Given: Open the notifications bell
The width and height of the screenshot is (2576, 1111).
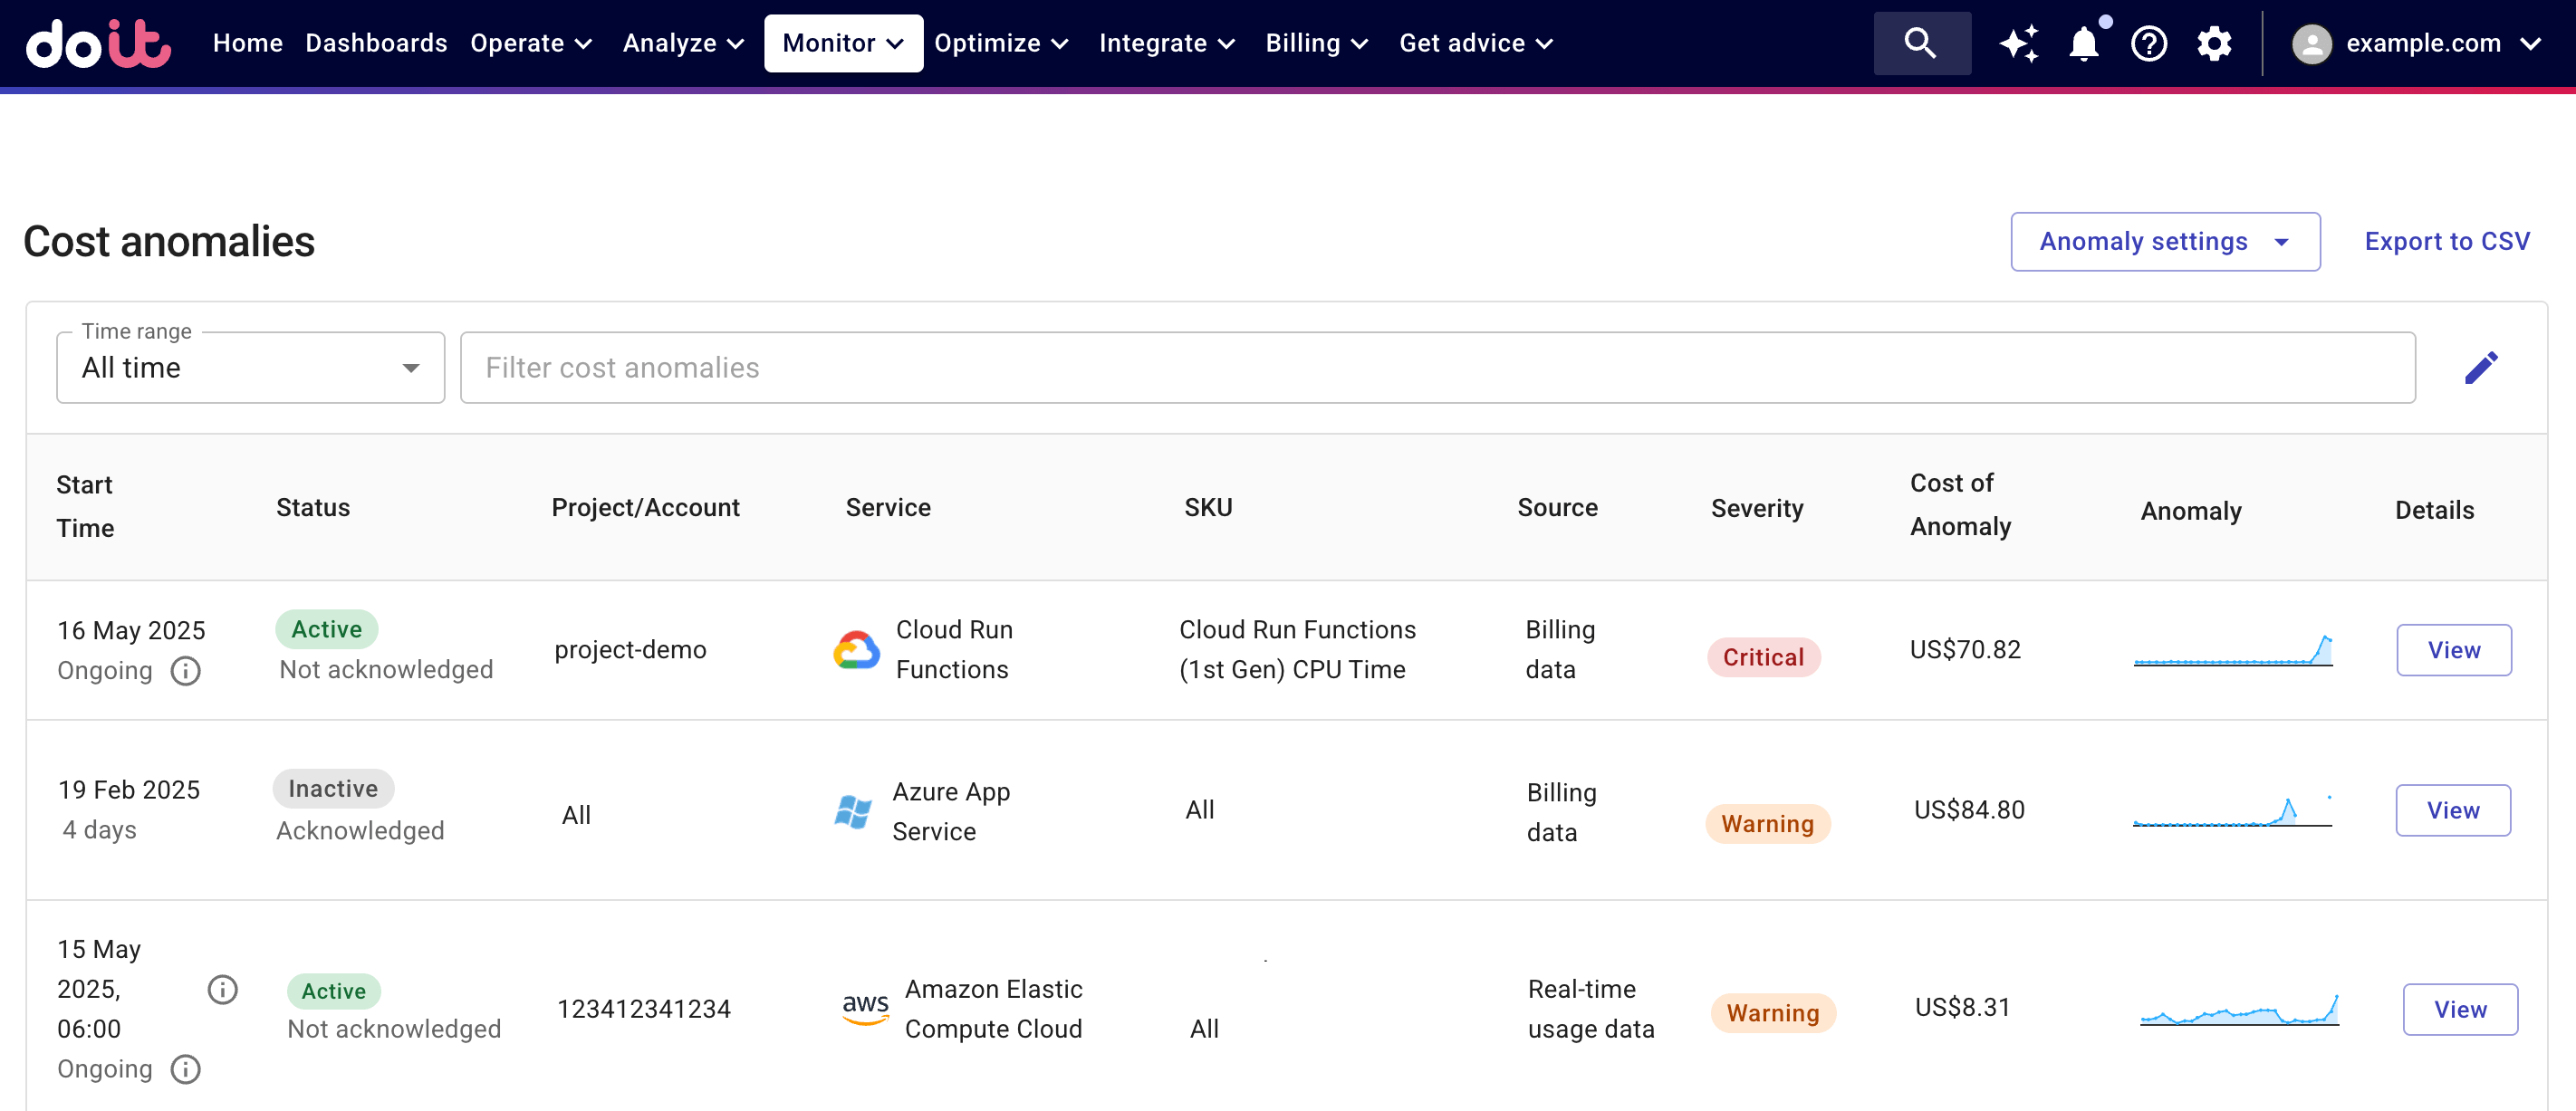Looking at the screenshot, I should point(2084,43).
